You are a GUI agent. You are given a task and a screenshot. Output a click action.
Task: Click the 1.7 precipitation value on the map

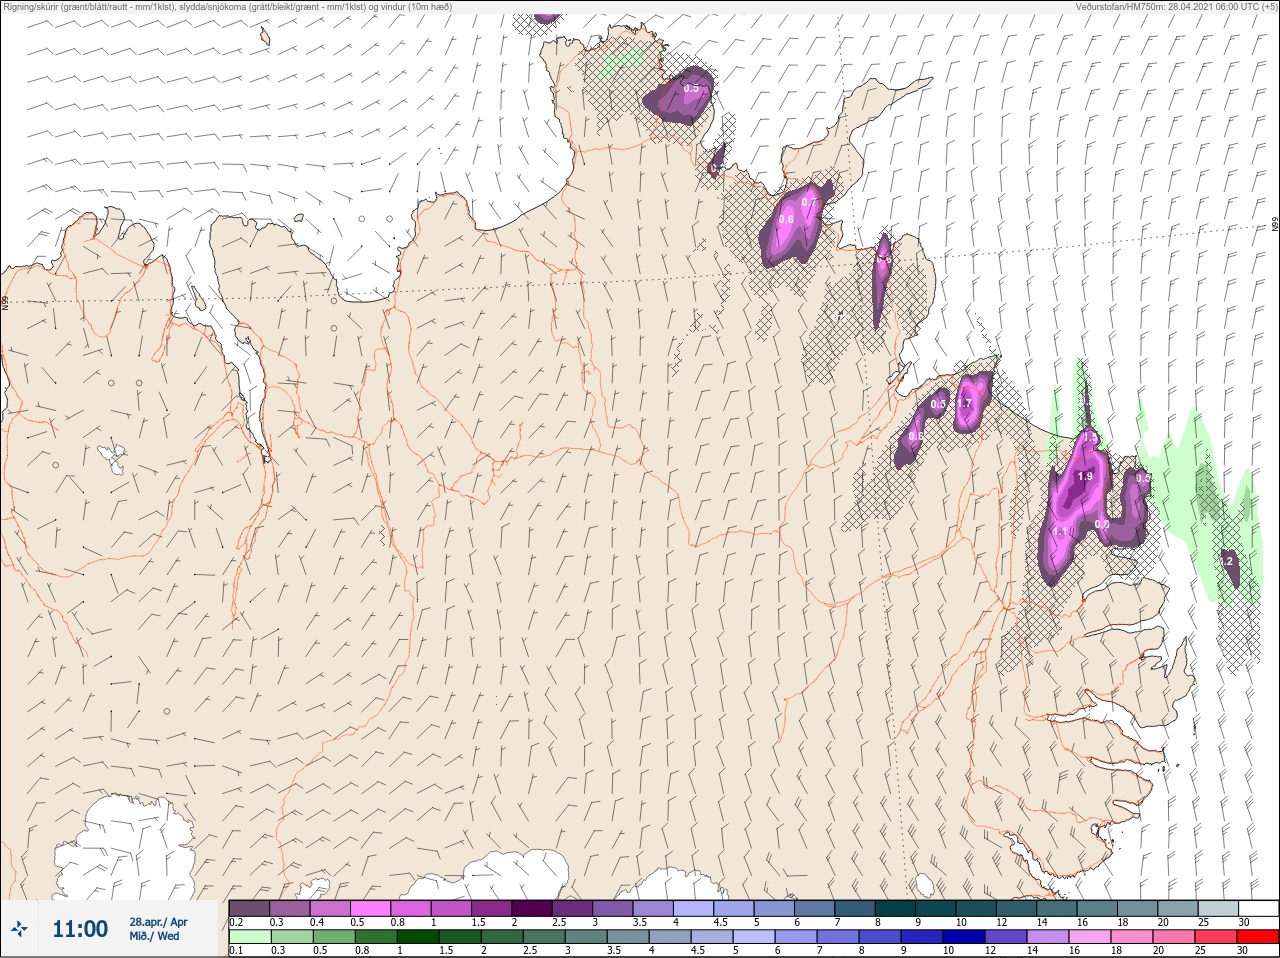[x=964, y=404]
